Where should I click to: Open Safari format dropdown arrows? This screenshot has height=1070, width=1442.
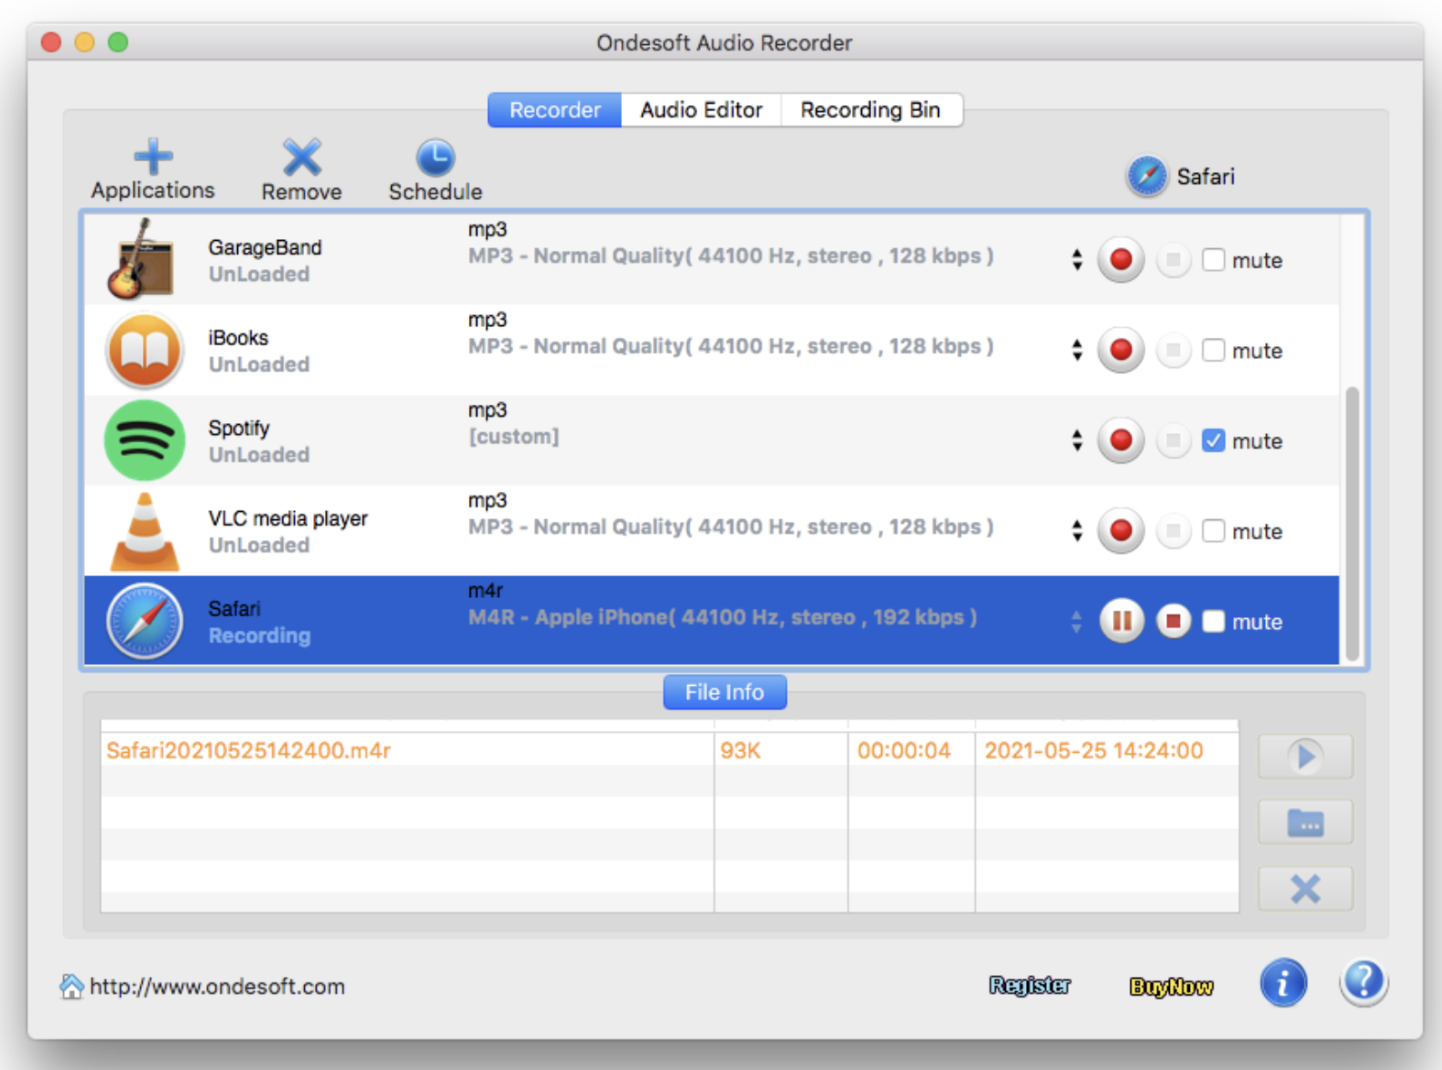point(1077,621)
